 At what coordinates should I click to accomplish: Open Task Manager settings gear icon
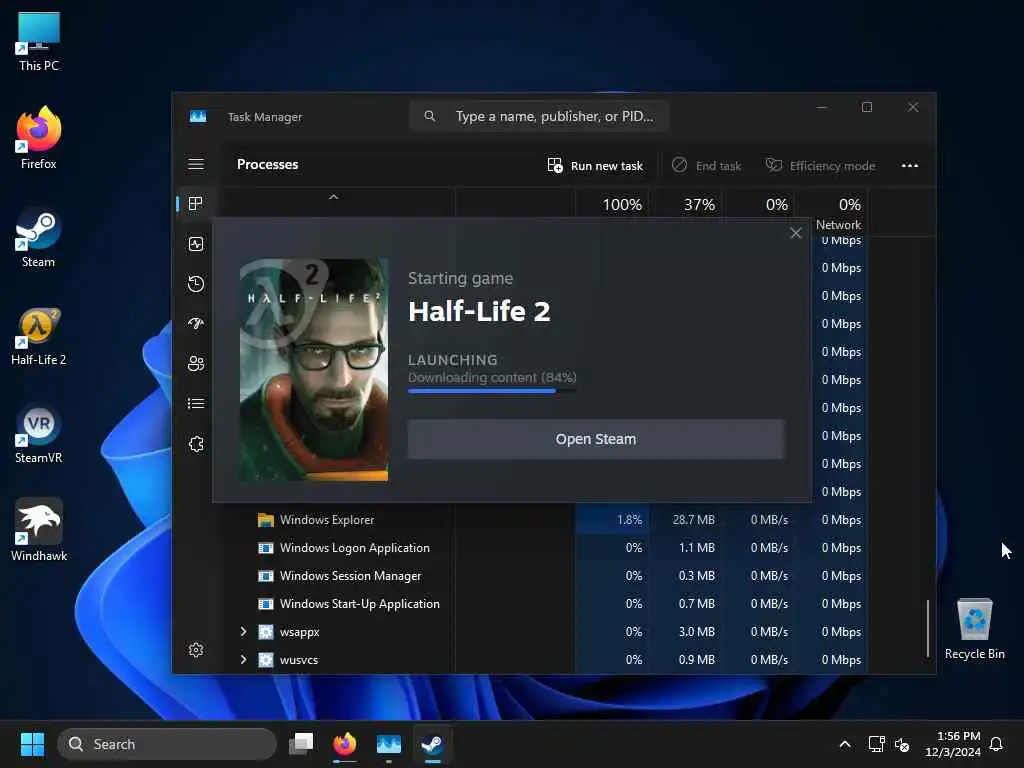[196, 650]
